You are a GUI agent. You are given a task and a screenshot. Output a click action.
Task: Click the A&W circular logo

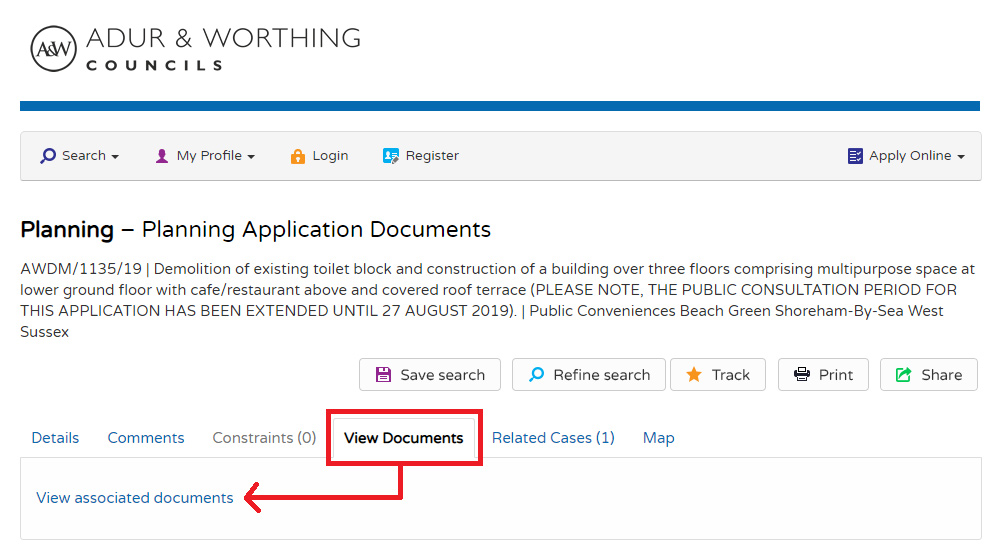click(x=54, y=48)
